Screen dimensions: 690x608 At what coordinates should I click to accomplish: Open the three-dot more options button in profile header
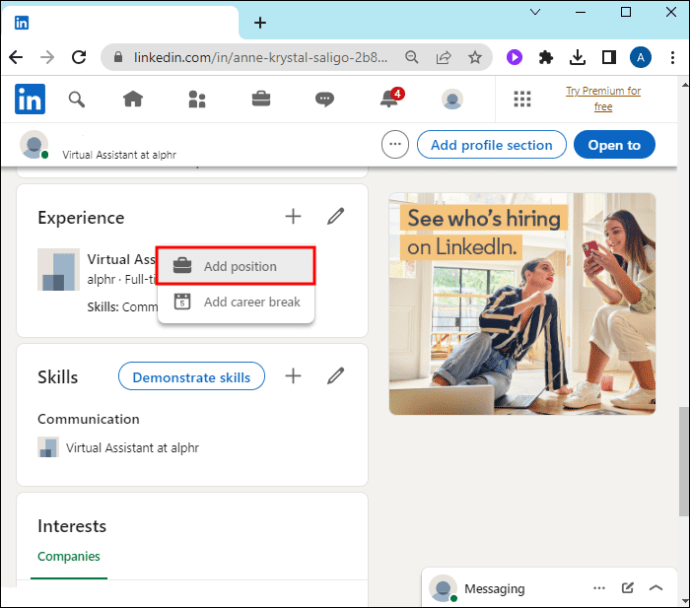pyautogui.click(x=395, y=144)
